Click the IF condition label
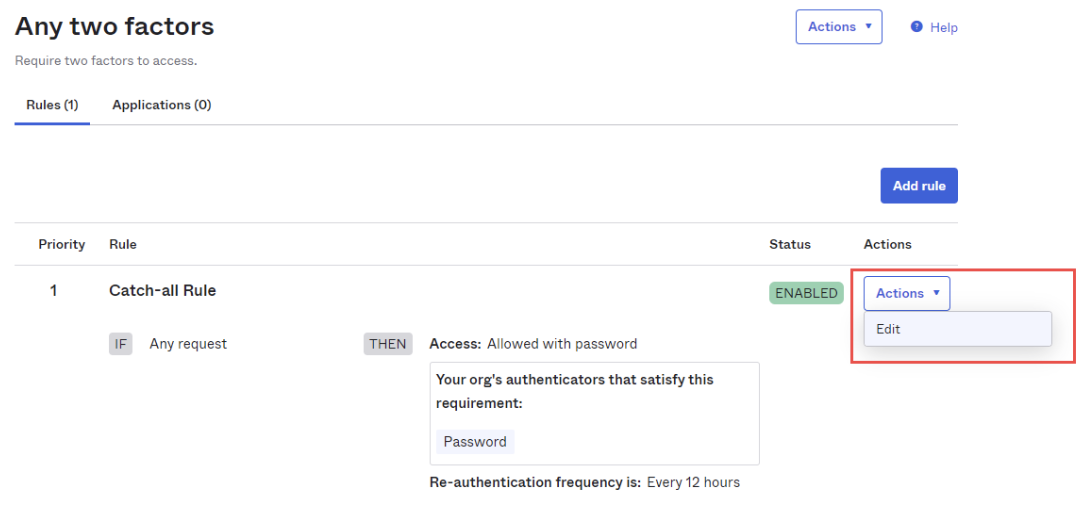 click(121, 344)
